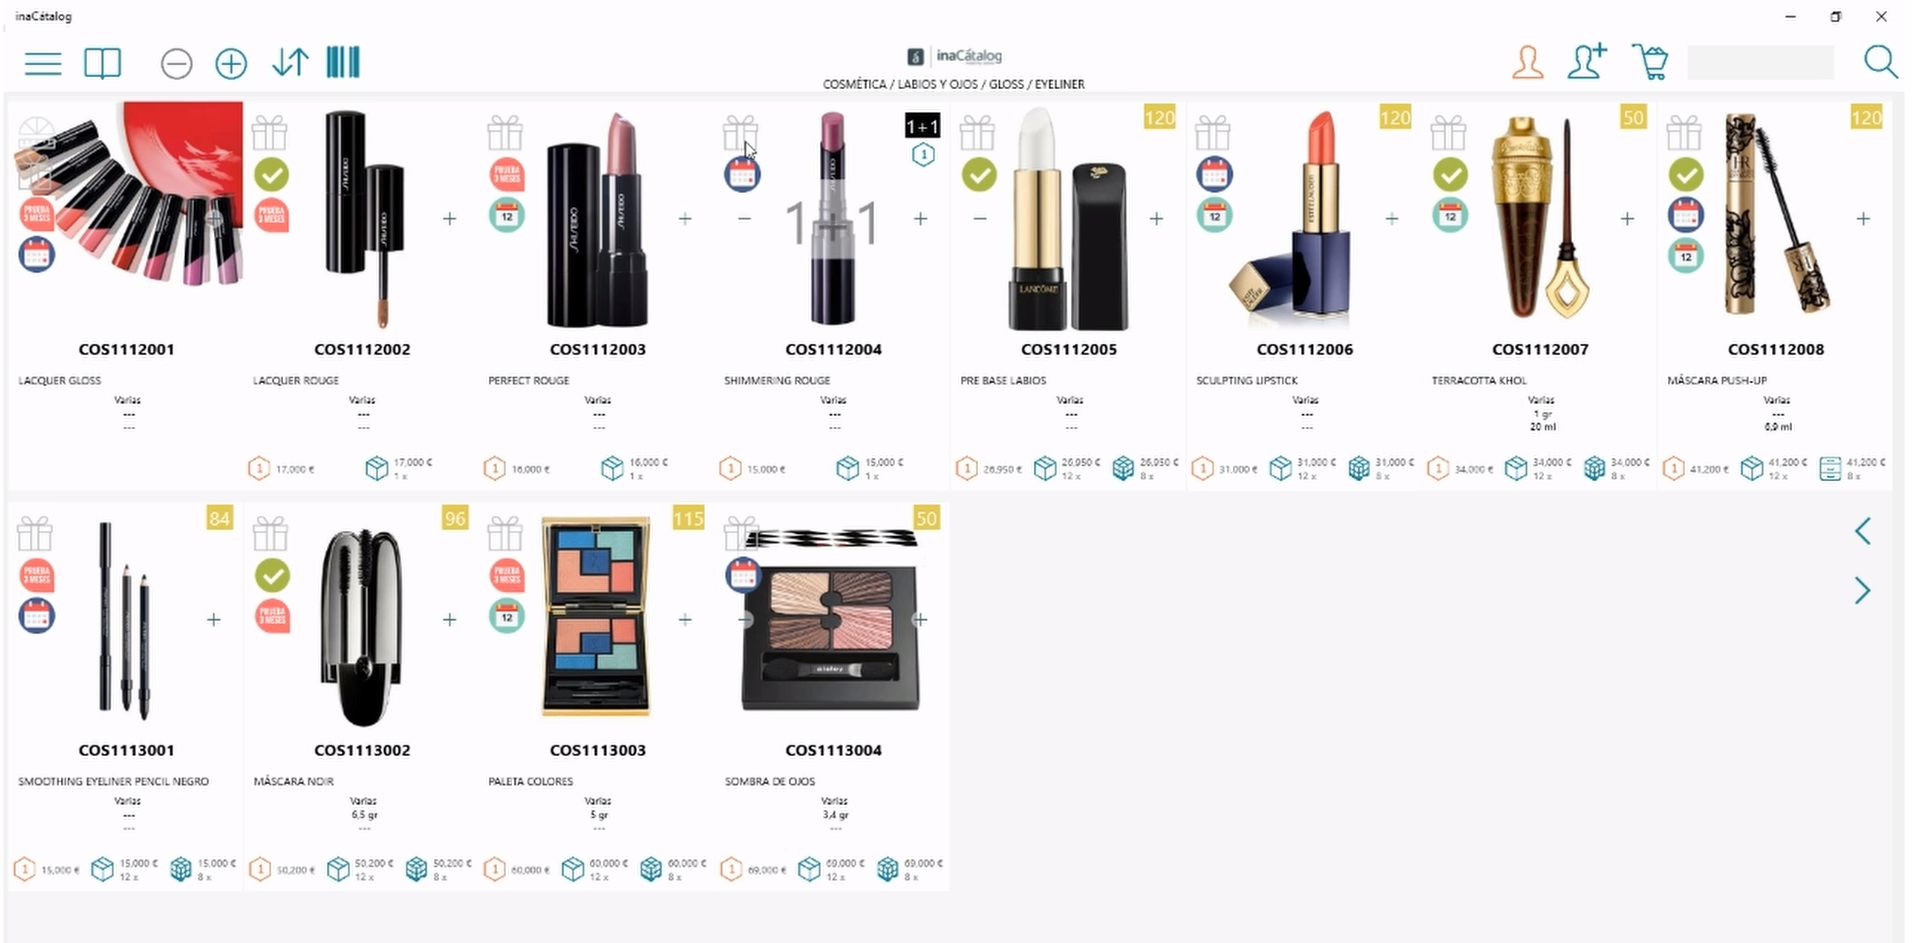Click the add new customer icon

tap(1587, 61)
